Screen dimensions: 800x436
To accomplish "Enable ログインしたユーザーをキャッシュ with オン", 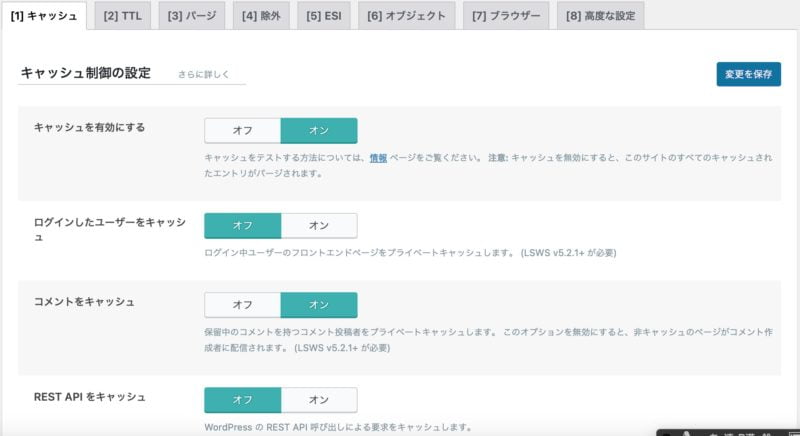I will 318,225.
